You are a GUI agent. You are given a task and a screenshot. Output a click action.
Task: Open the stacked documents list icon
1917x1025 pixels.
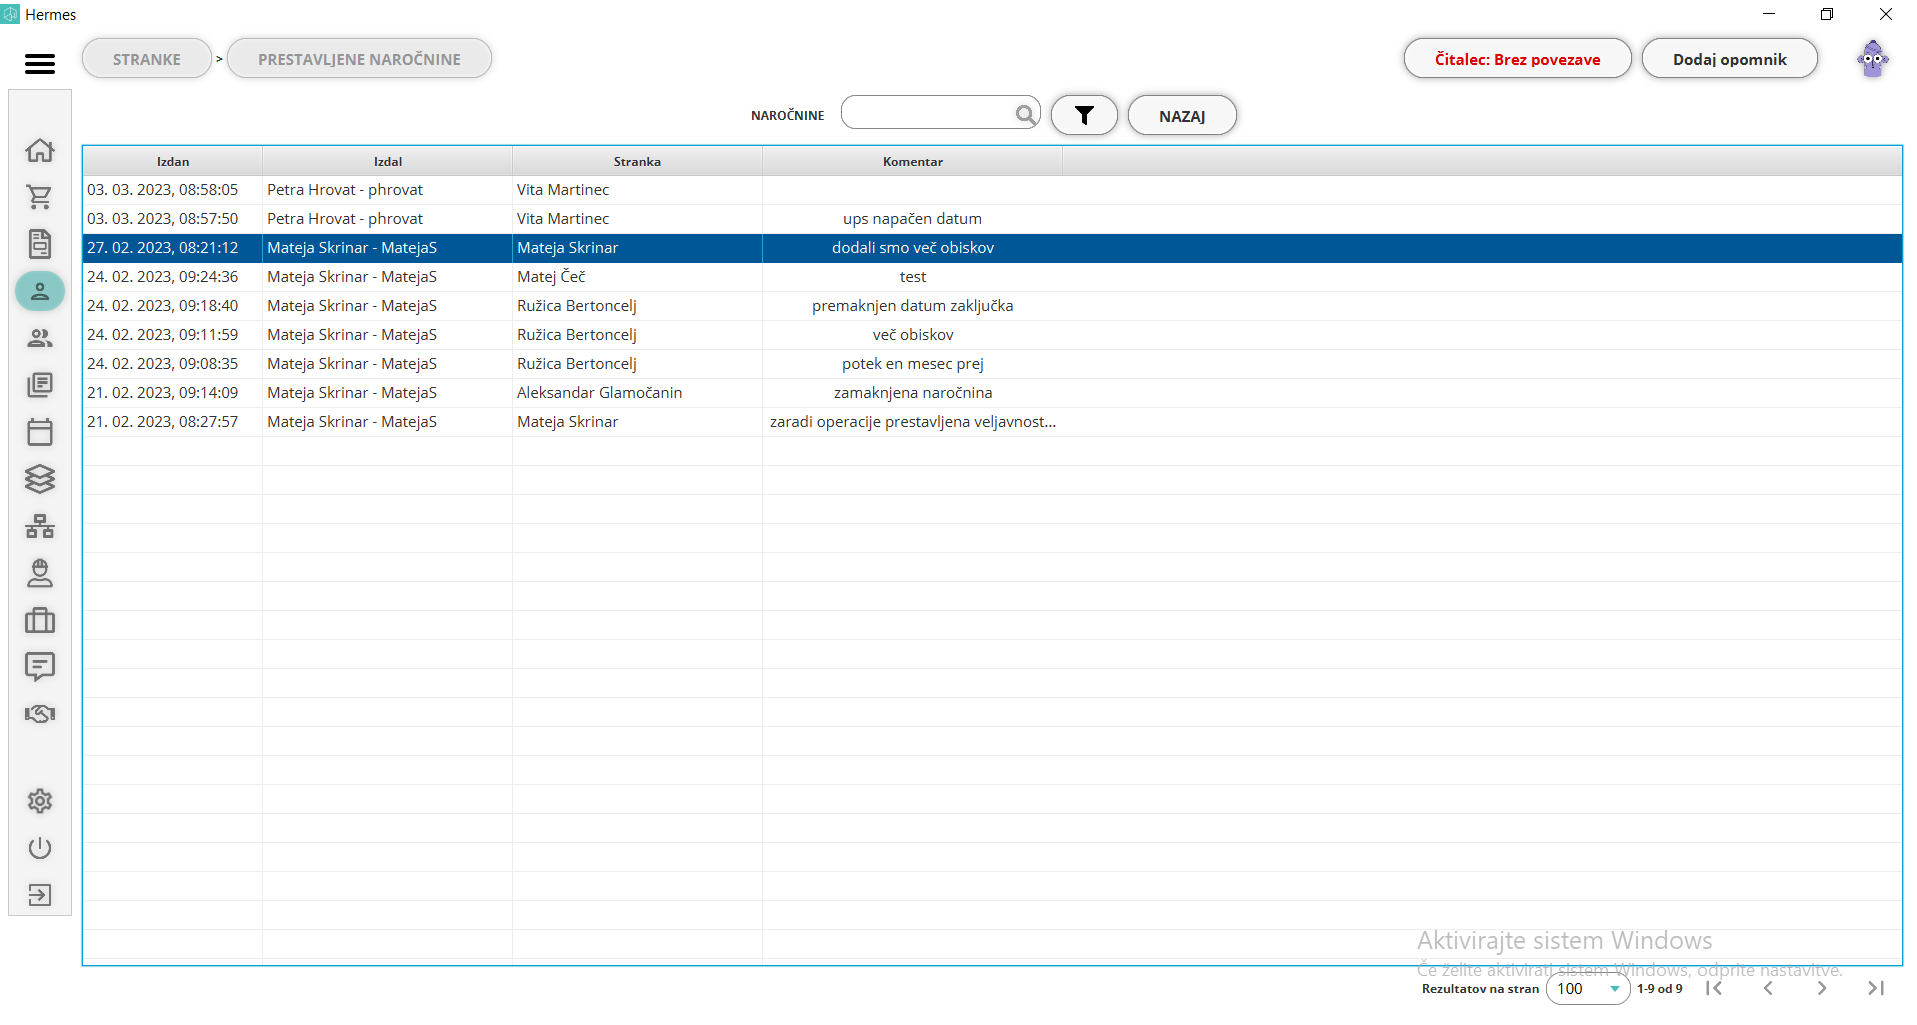point(40,385)
